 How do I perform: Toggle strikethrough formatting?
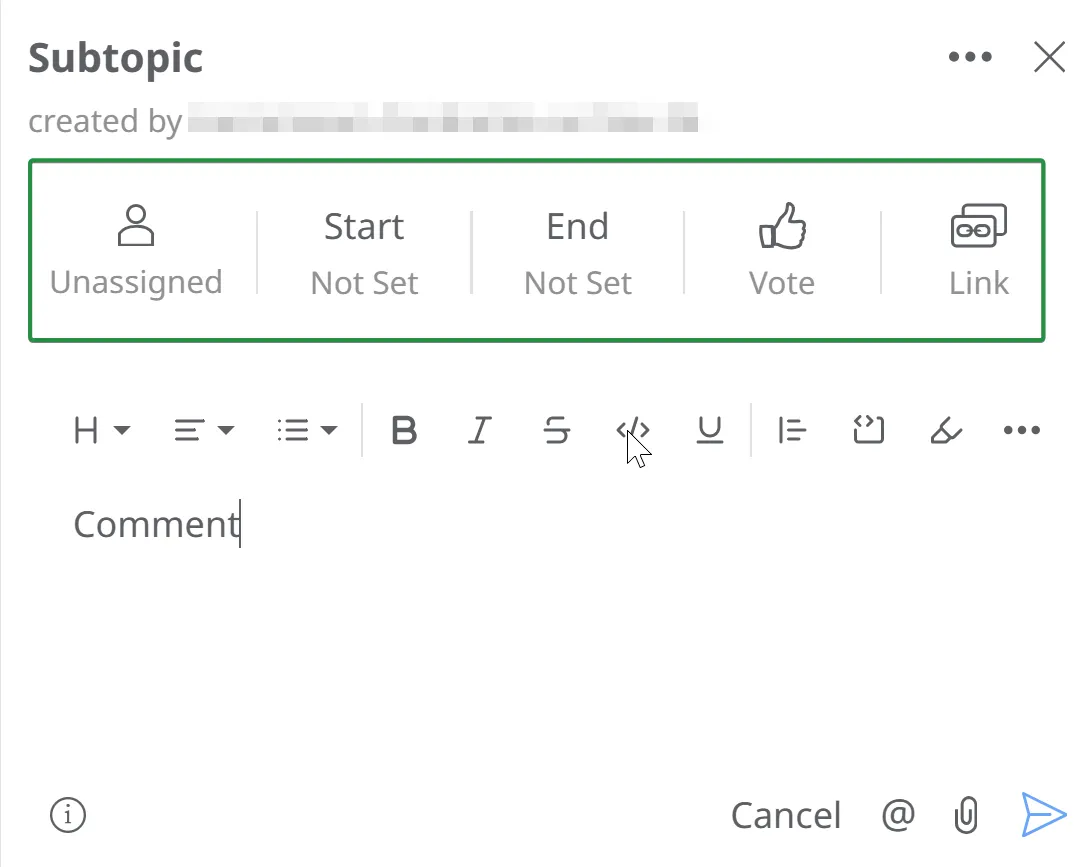(556, 431)
